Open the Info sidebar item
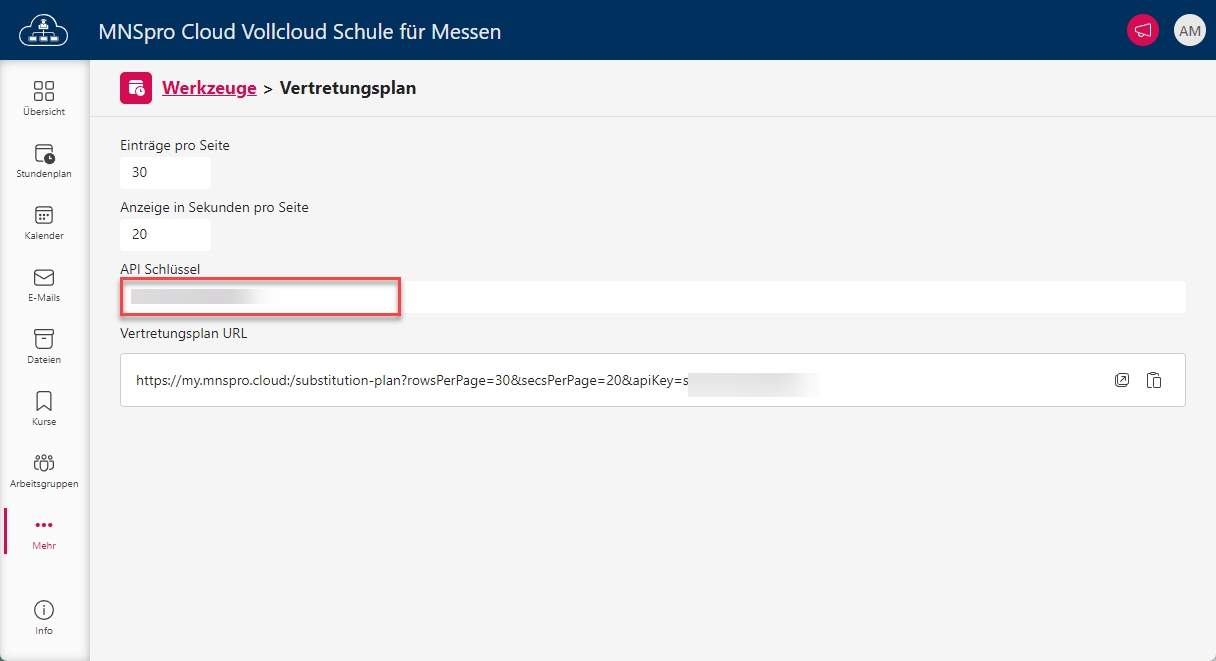 point(44,617)
